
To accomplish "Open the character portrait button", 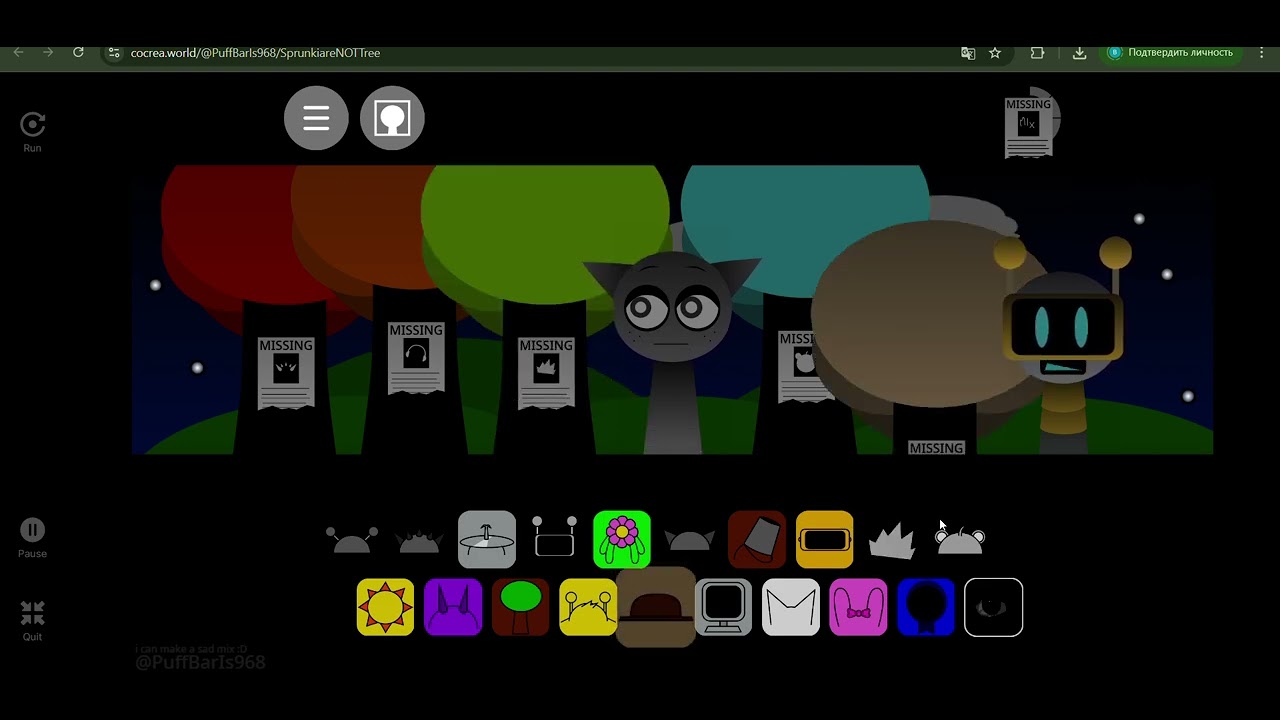I will coord(392,118).
